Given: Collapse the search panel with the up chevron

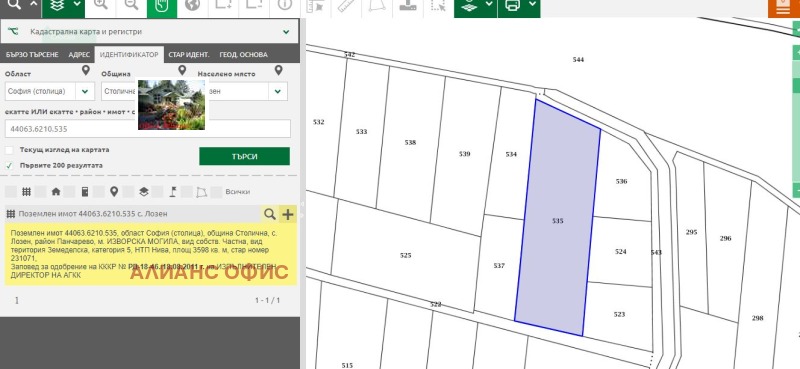Looking at the screenshot, I should tap(34, 5).
